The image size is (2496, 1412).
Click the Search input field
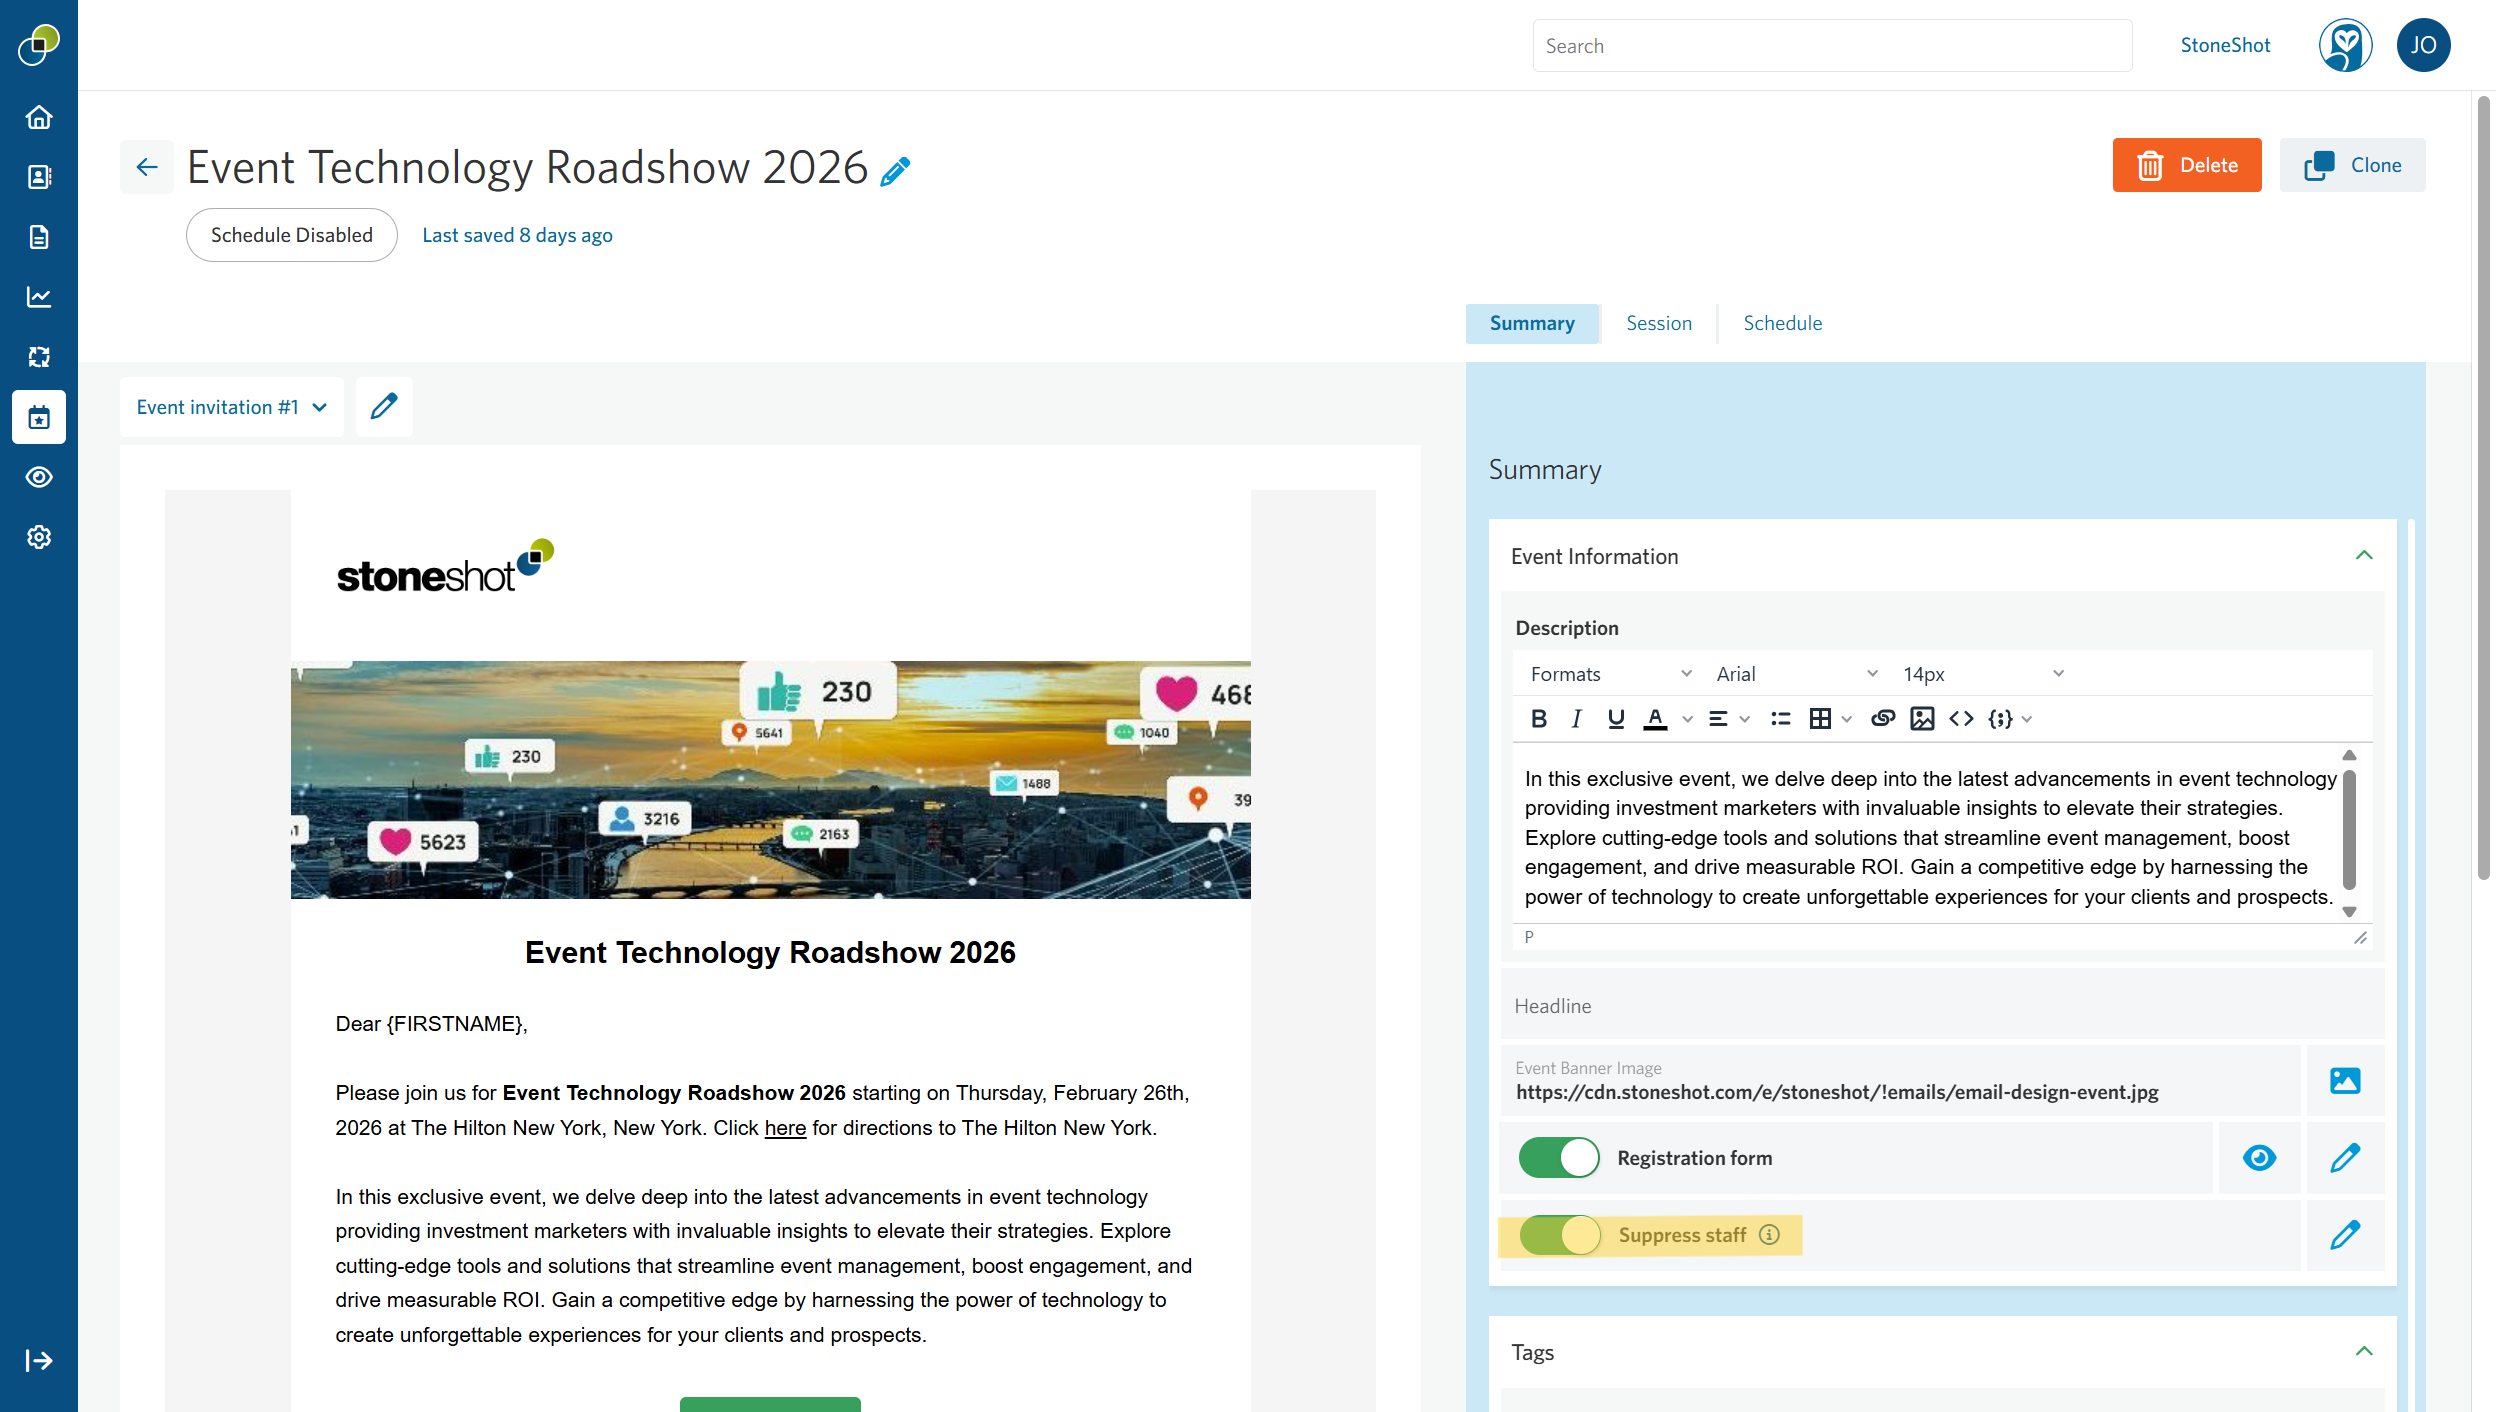[1832, 46]
